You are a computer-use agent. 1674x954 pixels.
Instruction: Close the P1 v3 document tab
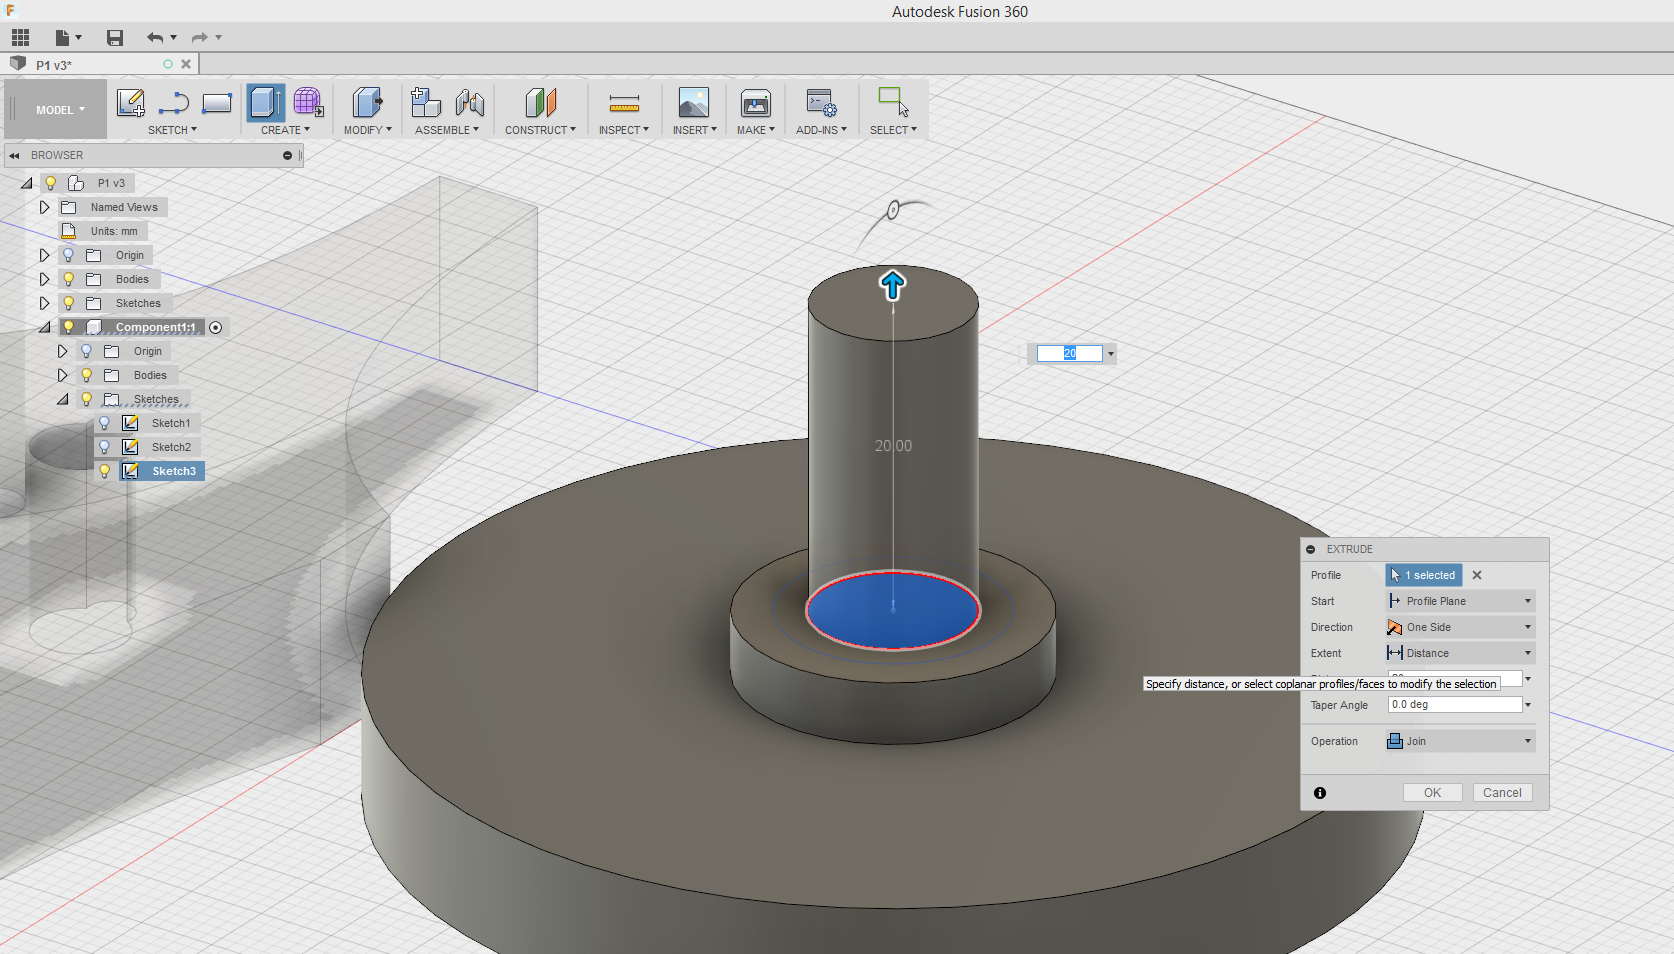186,64
